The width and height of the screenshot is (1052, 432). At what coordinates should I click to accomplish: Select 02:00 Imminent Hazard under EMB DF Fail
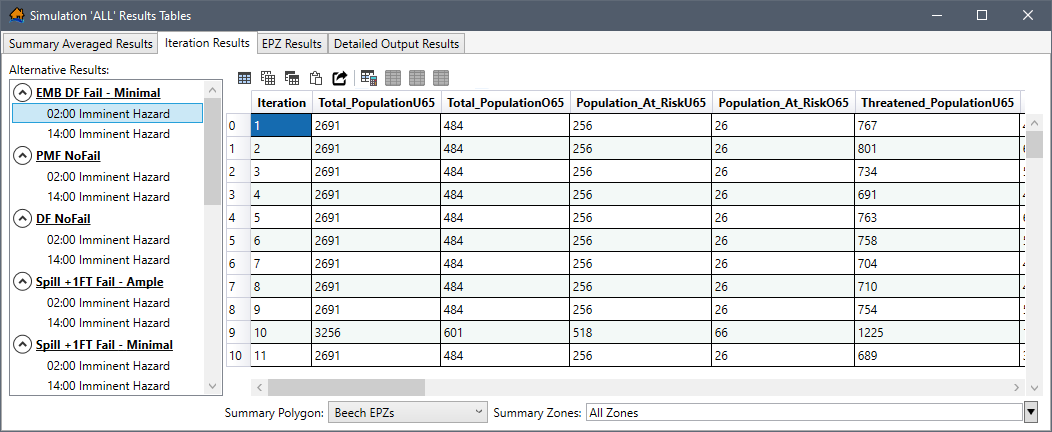[x=107, y=113]
